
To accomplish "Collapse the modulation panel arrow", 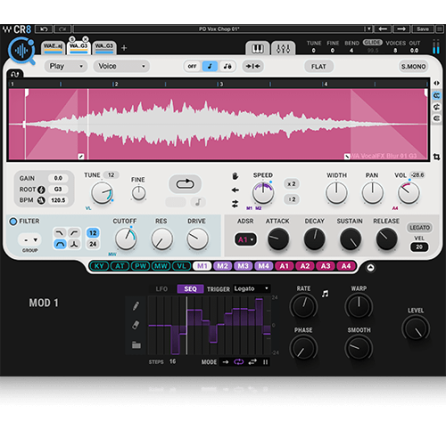I will click(x=370, y=268).
